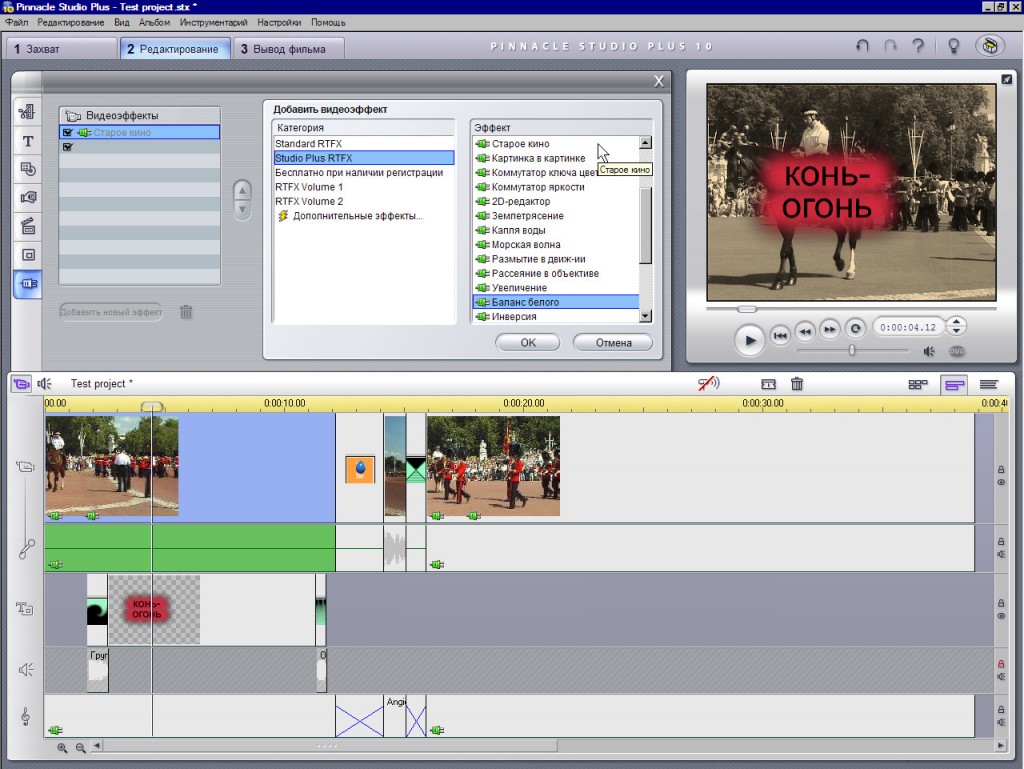1024x769 pixels.
Task: Open the Редактирование menu
Action: [x=71, y=22]
